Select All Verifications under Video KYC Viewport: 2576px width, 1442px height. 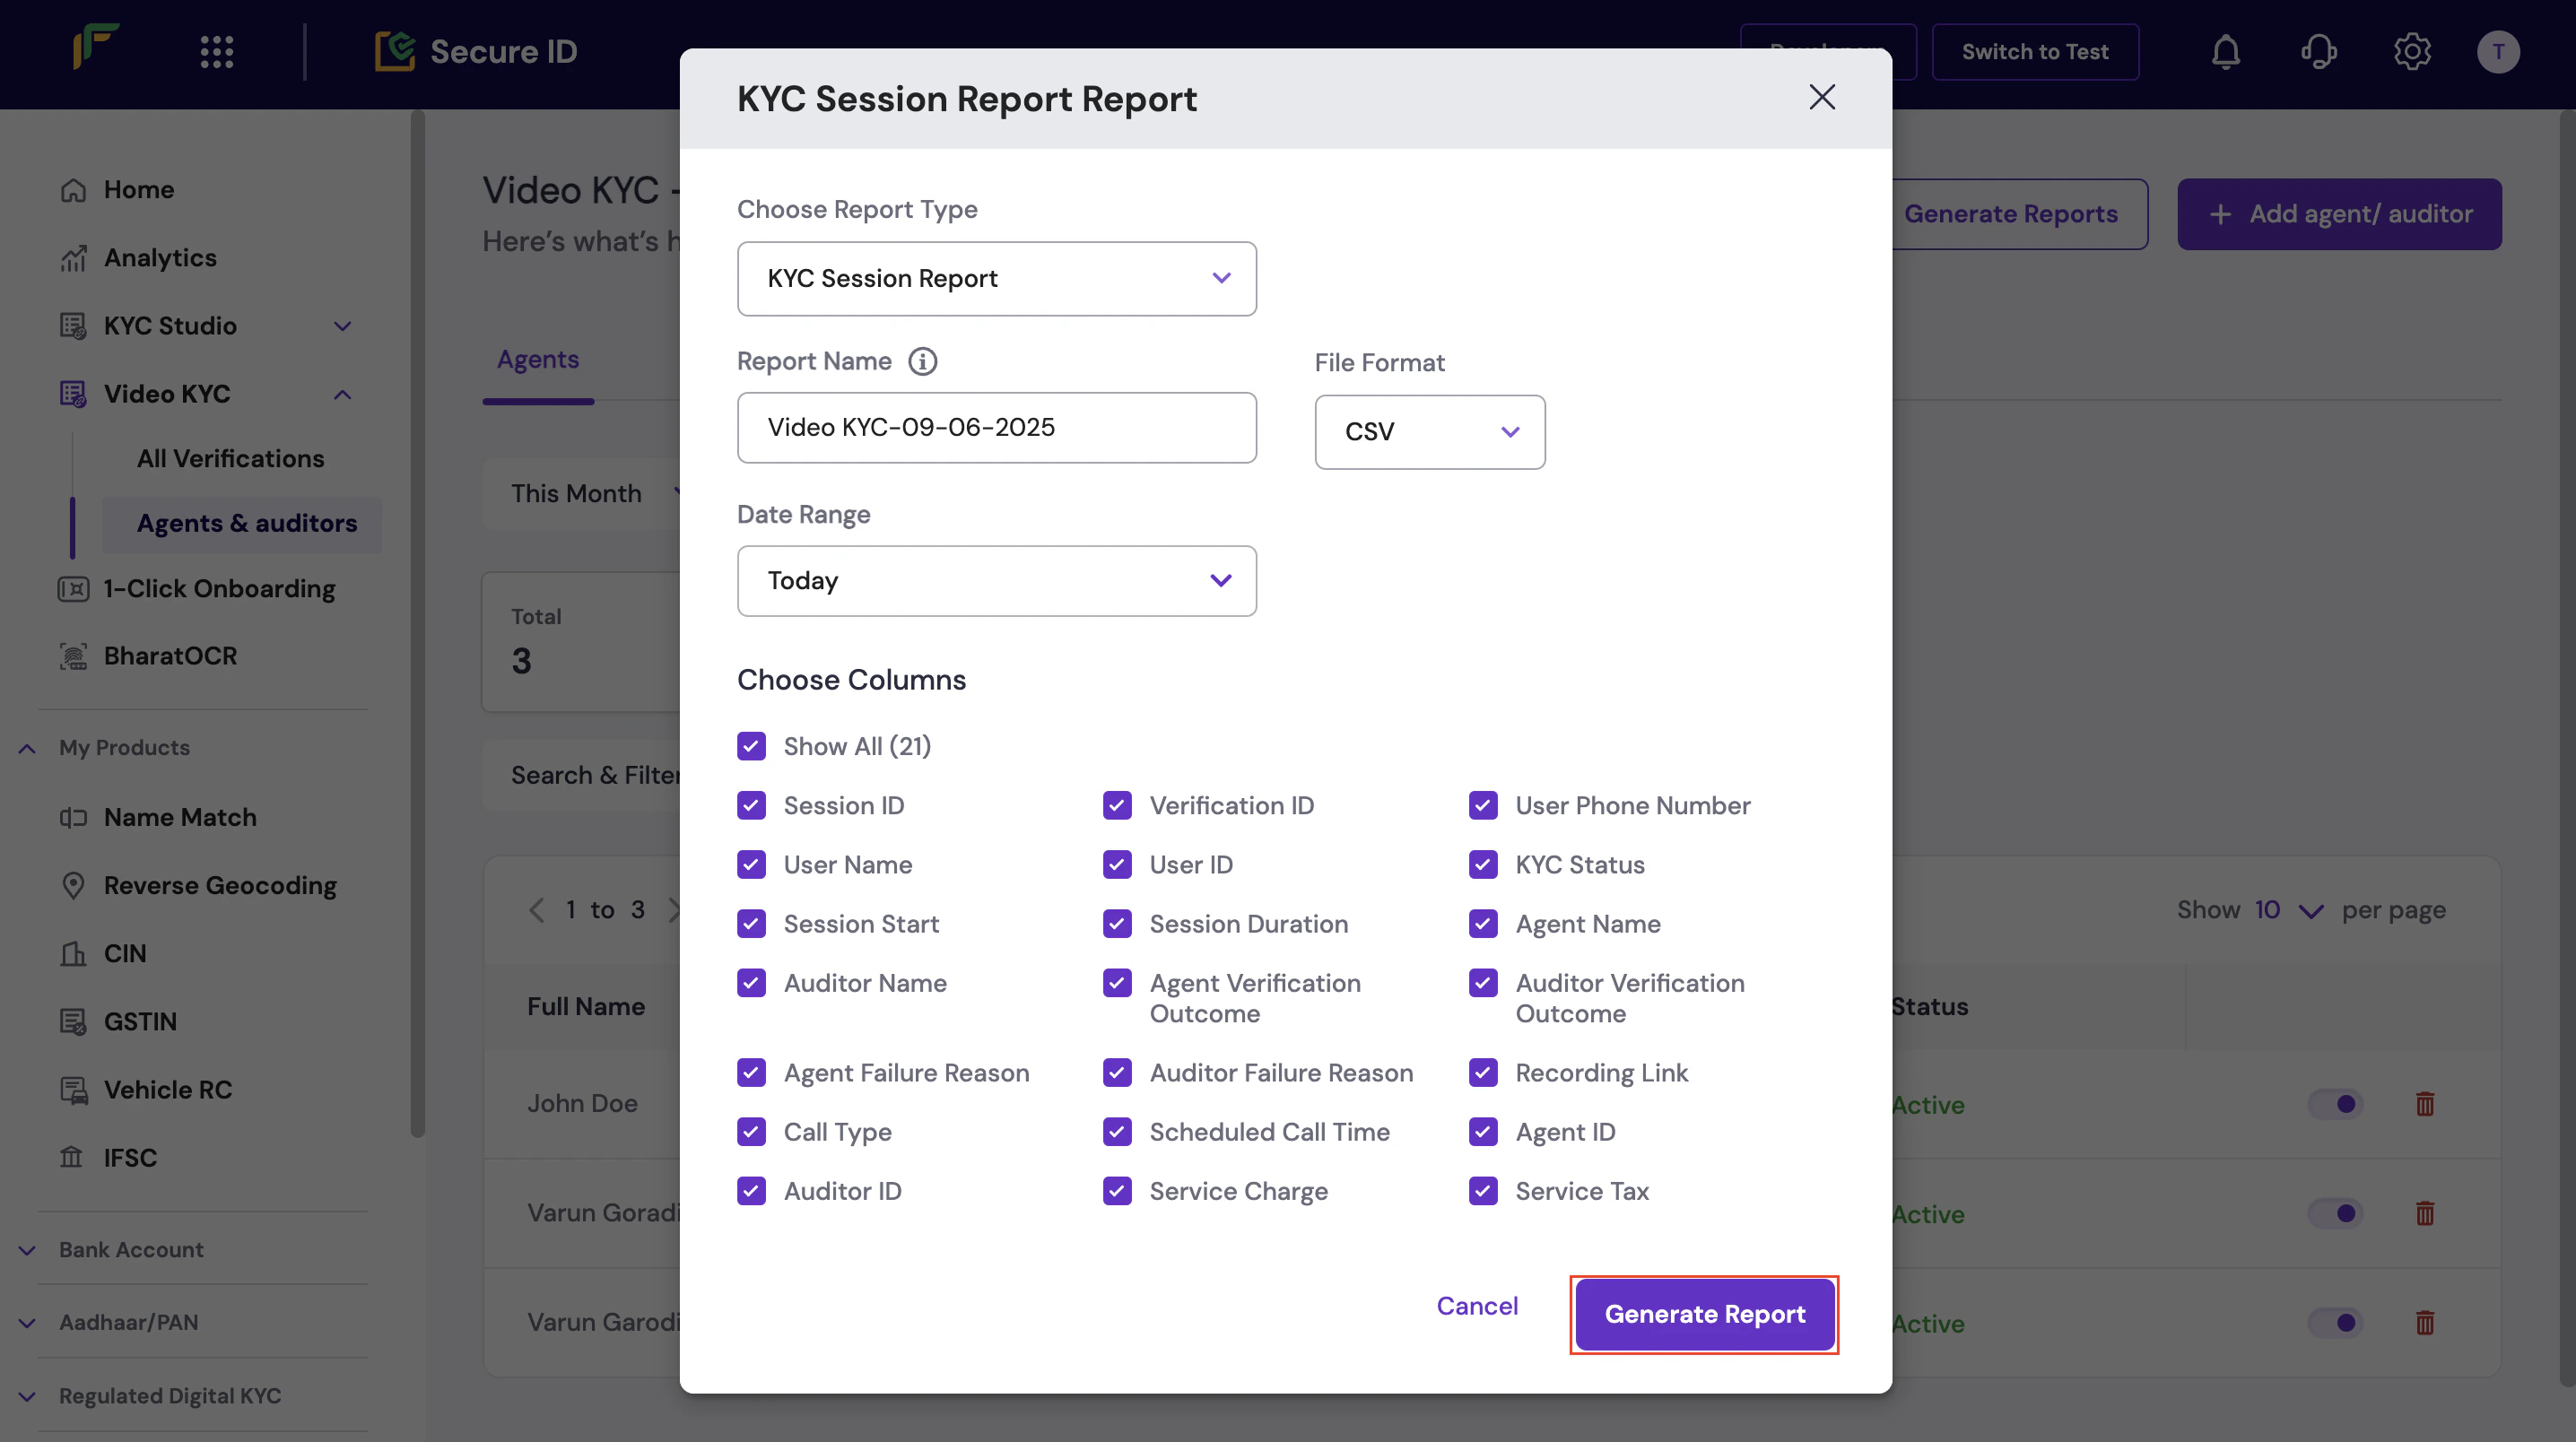coord(230,459)
